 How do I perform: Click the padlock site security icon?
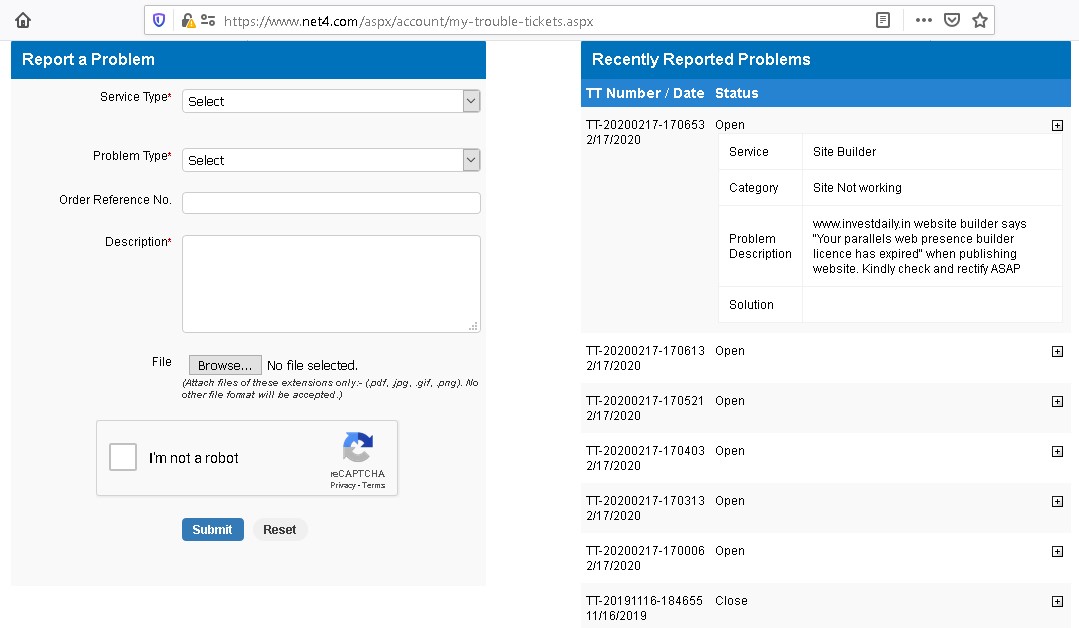(x=186, y=20)
